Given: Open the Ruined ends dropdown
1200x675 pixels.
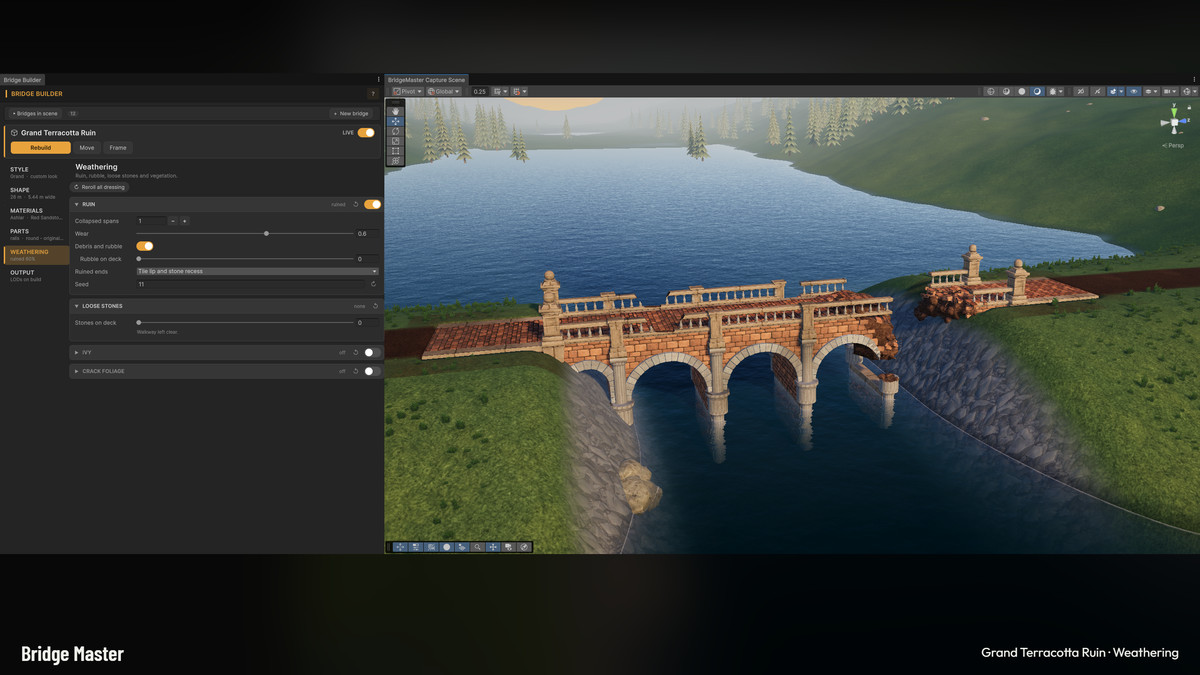Looking at the screenshot, I should [x=257, y=271].
